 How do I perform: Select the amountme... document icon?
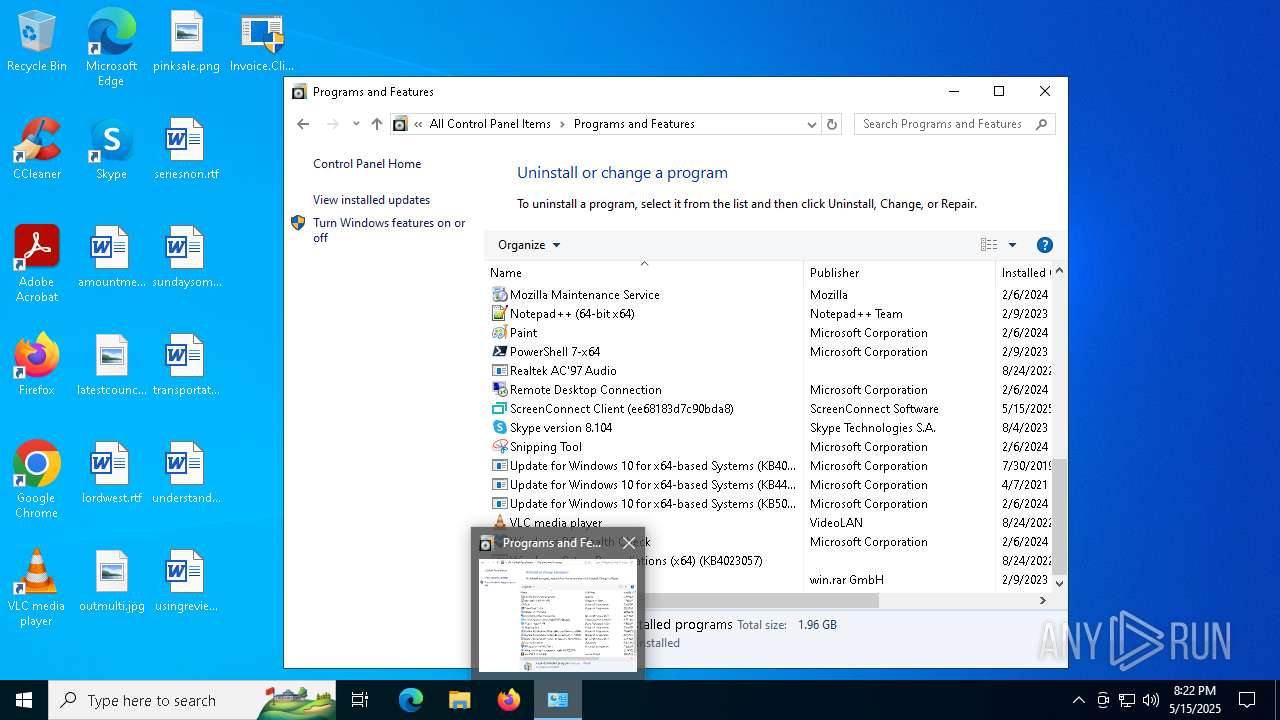pyautogui.click(x=111, y=258)
